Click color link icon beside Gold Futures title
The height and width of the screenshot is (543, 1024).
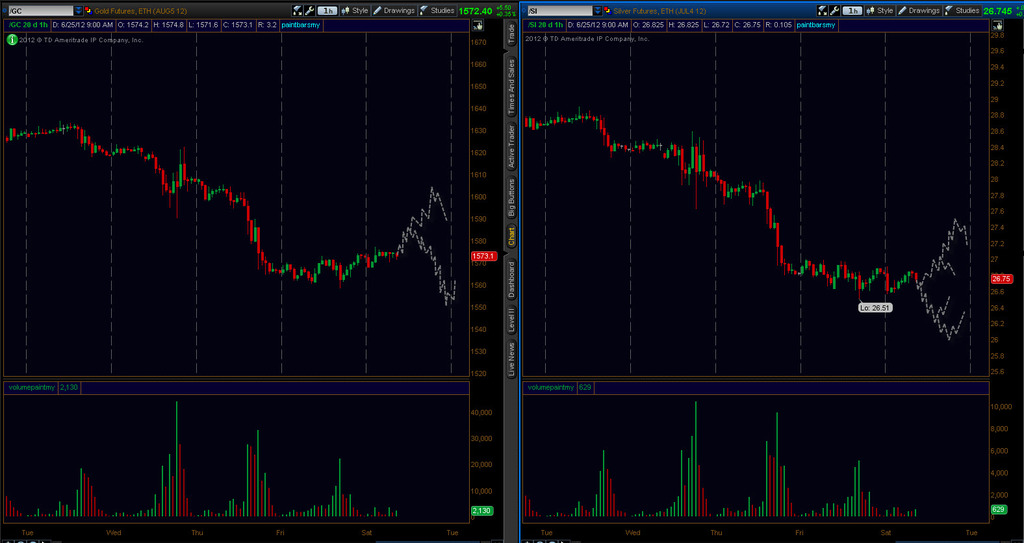88,10
